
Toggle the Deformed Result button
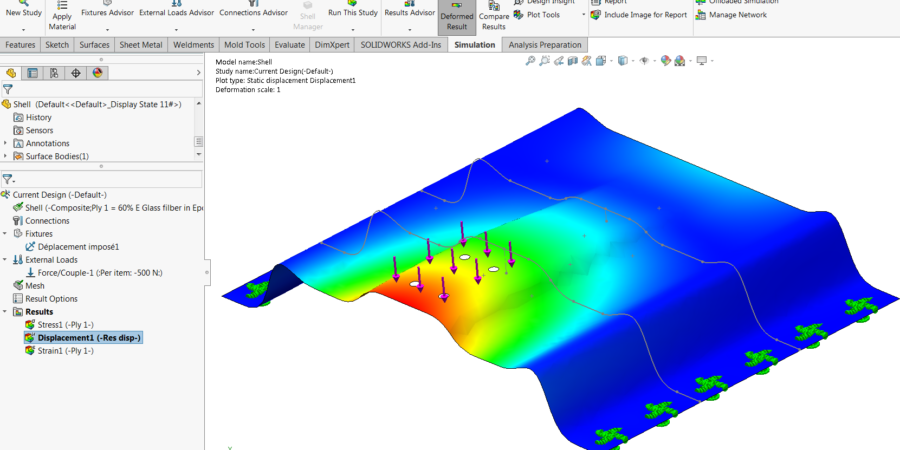(x=457, y=17)
